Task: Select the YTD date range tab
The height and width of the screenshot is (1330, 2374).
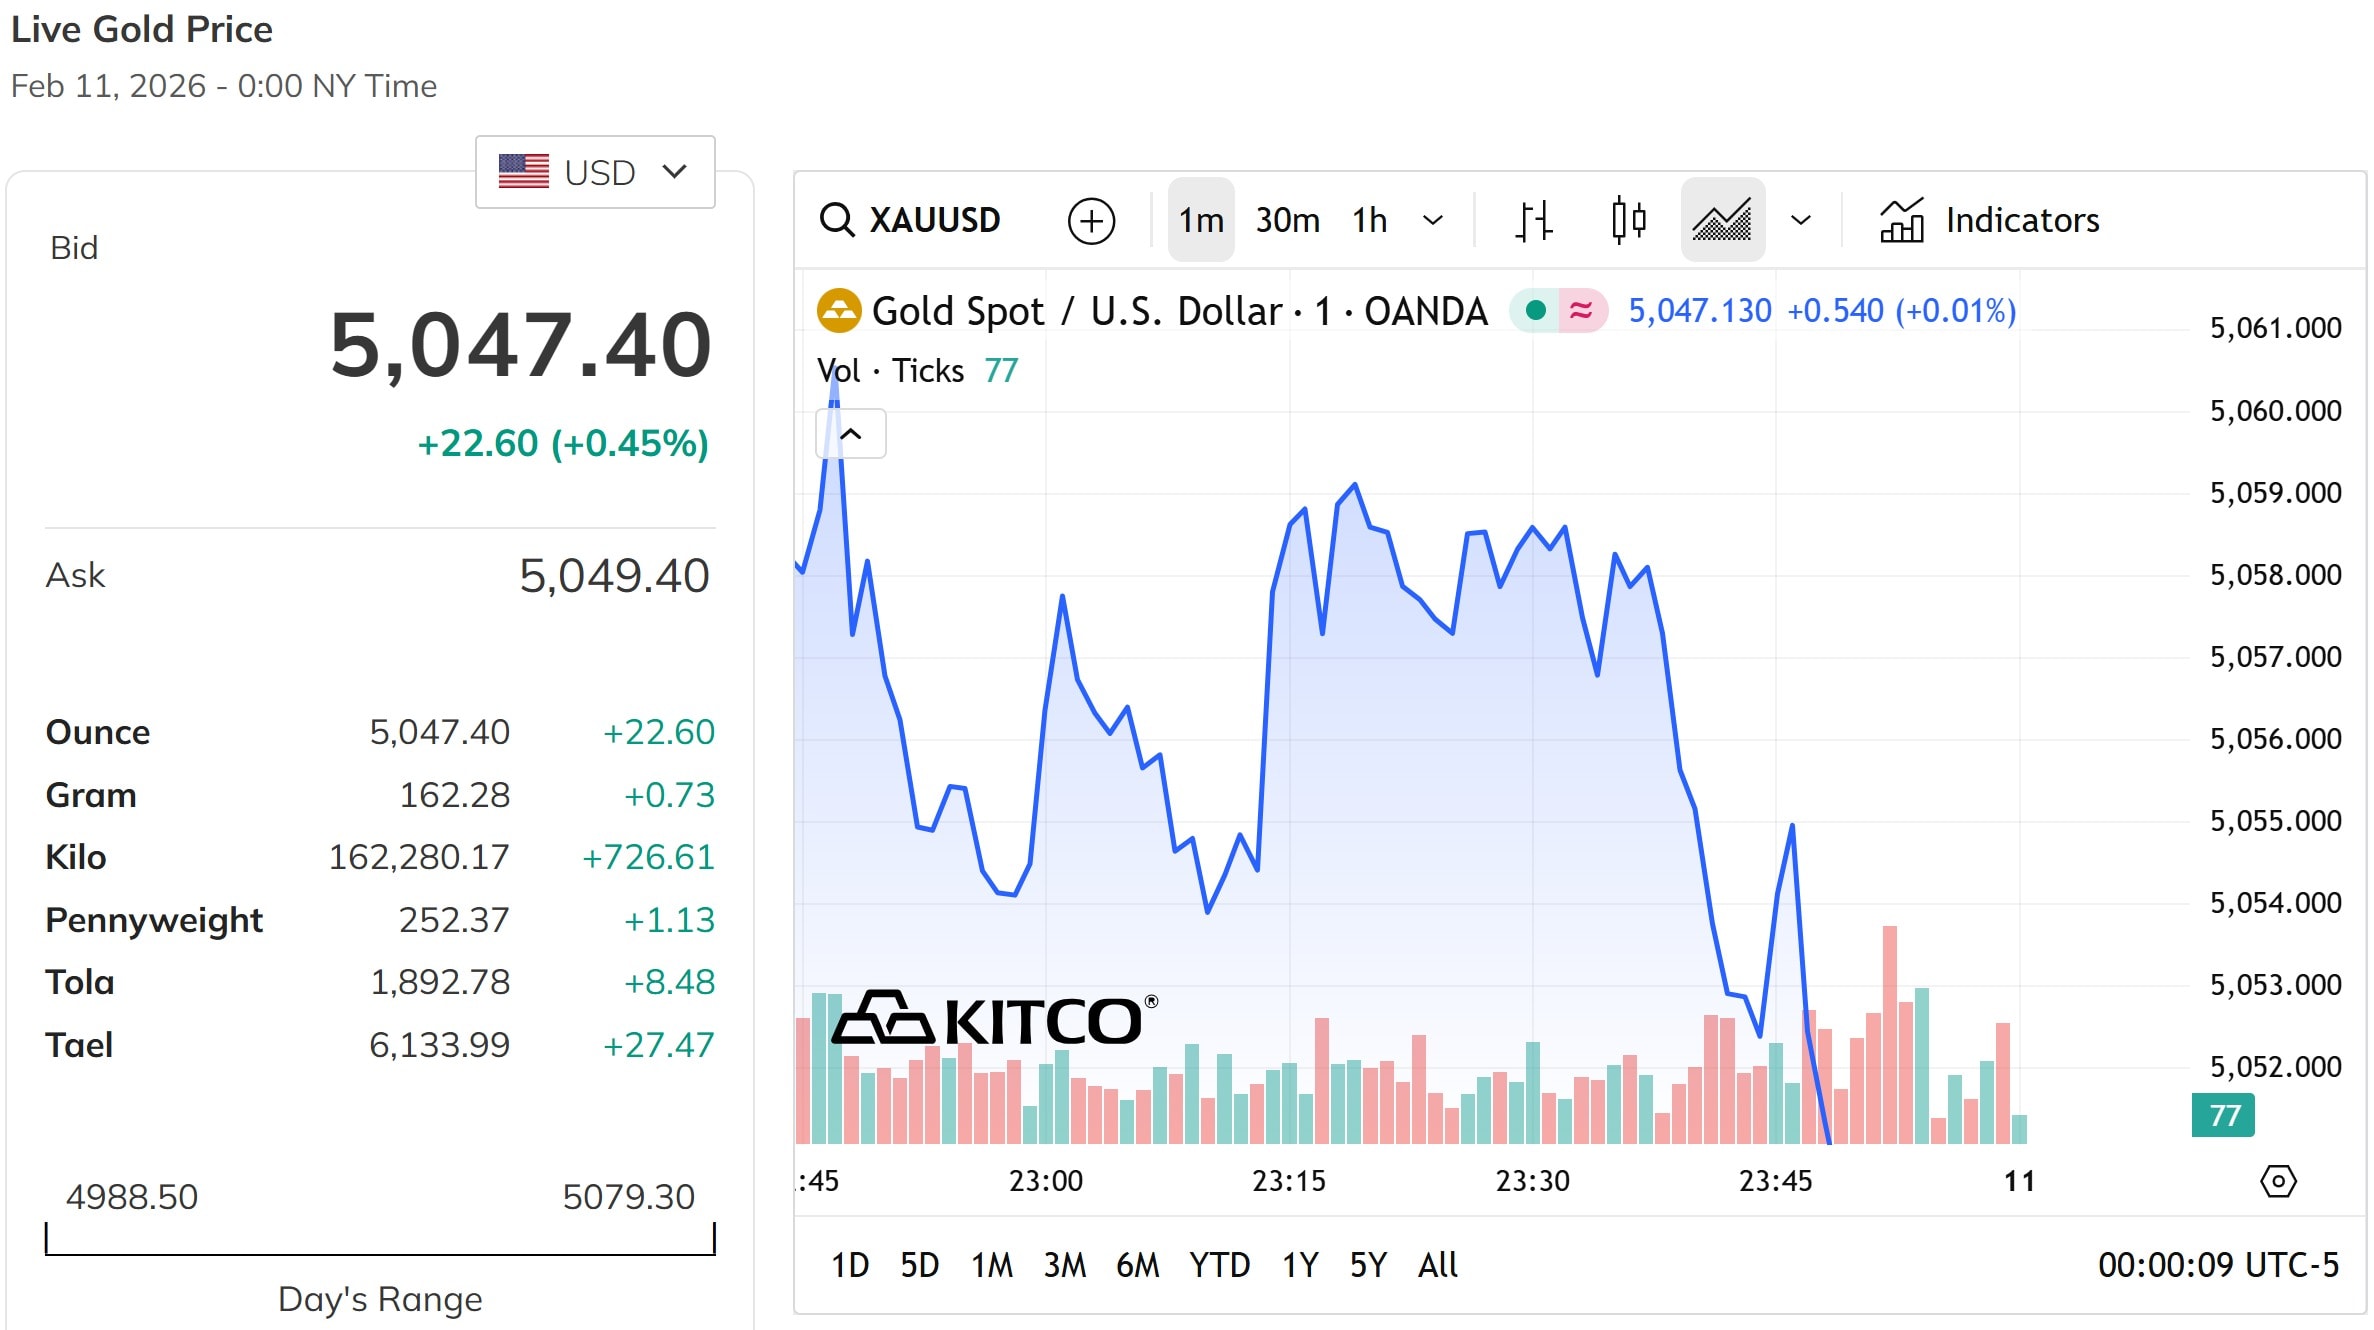Action: (1219, 1265)
